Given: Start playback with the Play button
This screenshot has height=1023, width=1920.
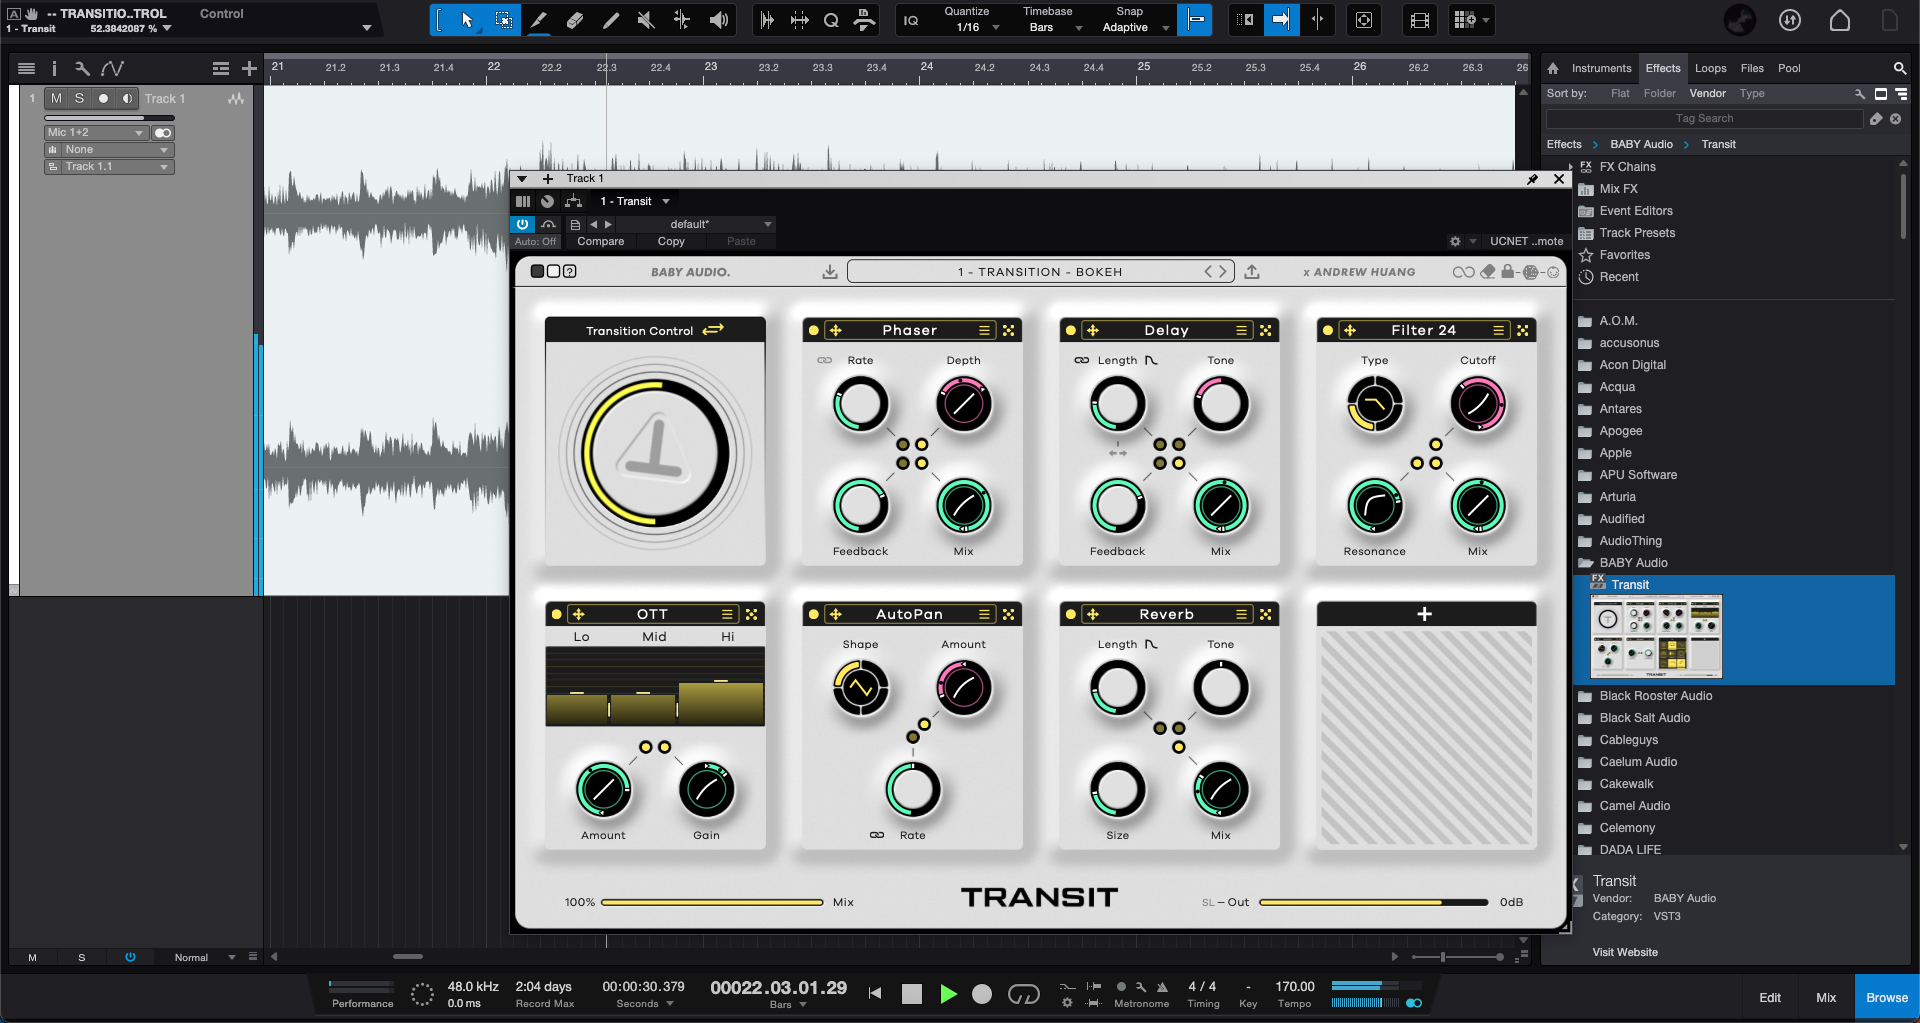Looking at the screenshot, I should coord(948,994).
